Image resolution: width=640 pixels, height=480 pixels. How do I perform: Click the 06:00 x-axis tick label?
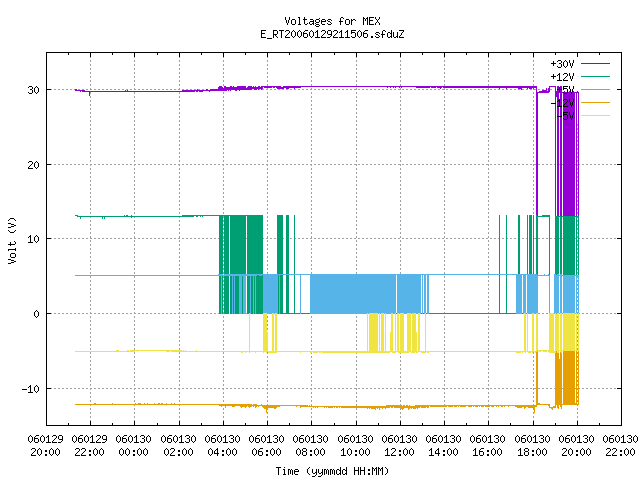pyautogui.click(x=267, y=446)
